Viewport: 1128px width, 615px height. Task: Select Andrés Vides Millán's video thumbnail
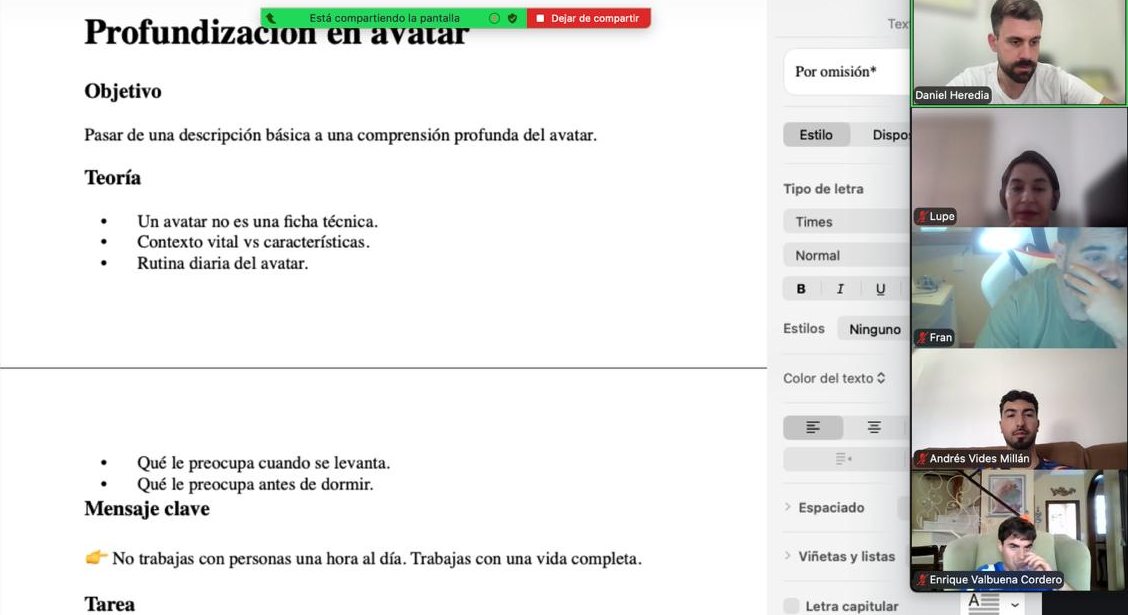point(1019,409)
